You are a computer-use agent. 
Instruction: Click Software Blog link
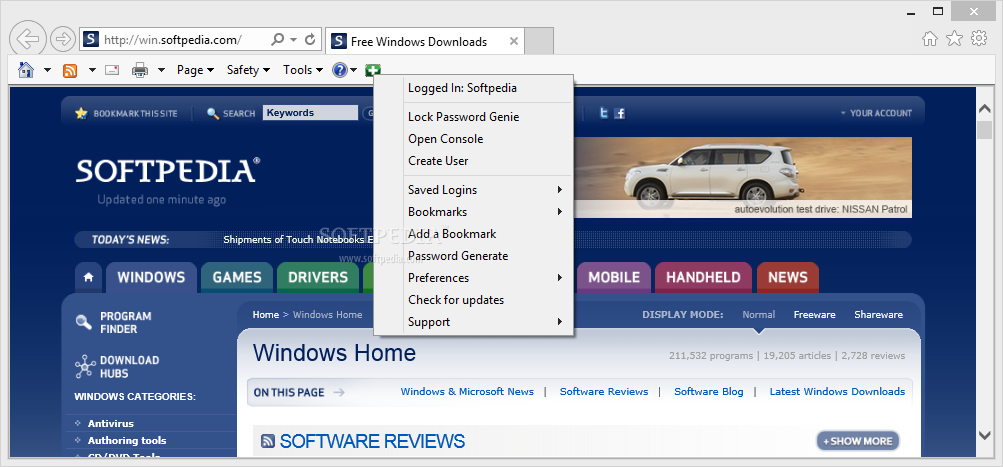pos(709,392)
